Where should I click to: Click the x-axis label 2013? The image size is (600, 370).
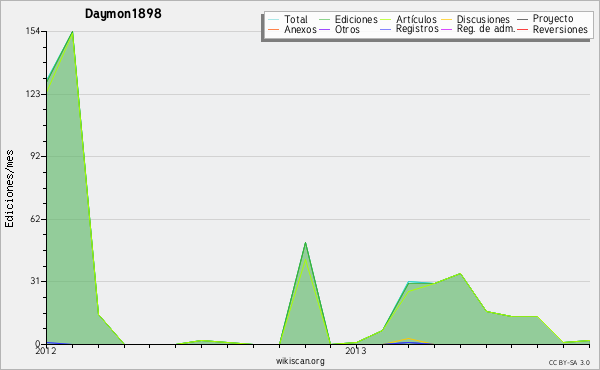tap(356, 350)
